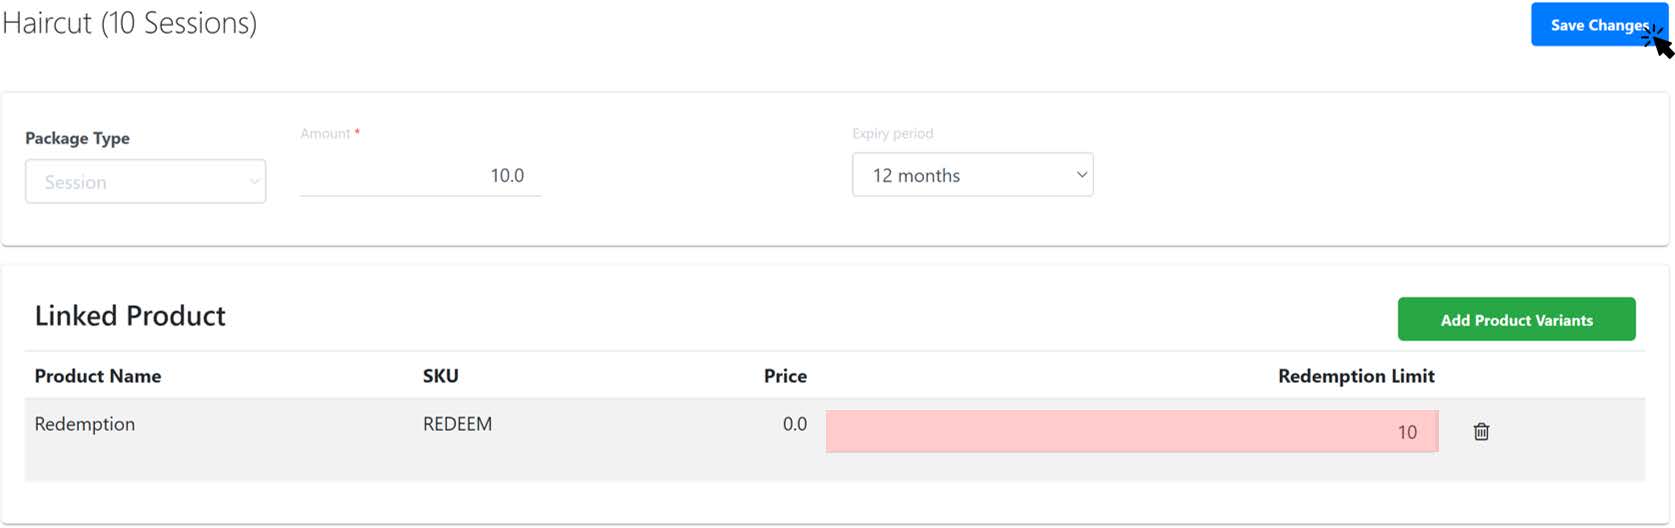Select the Redemption product name cell
The height and width of the screenshot is (528, 1675).
coord(85,424)
